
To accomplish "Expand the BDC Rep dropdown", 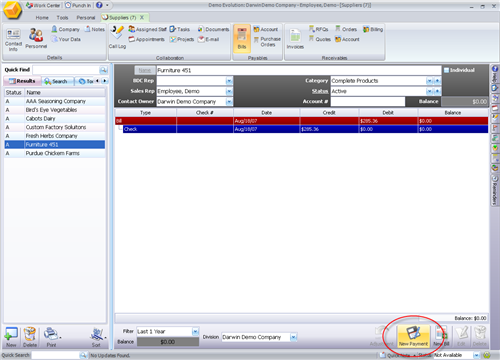I will pyautogui.click(x=229, y=81).
